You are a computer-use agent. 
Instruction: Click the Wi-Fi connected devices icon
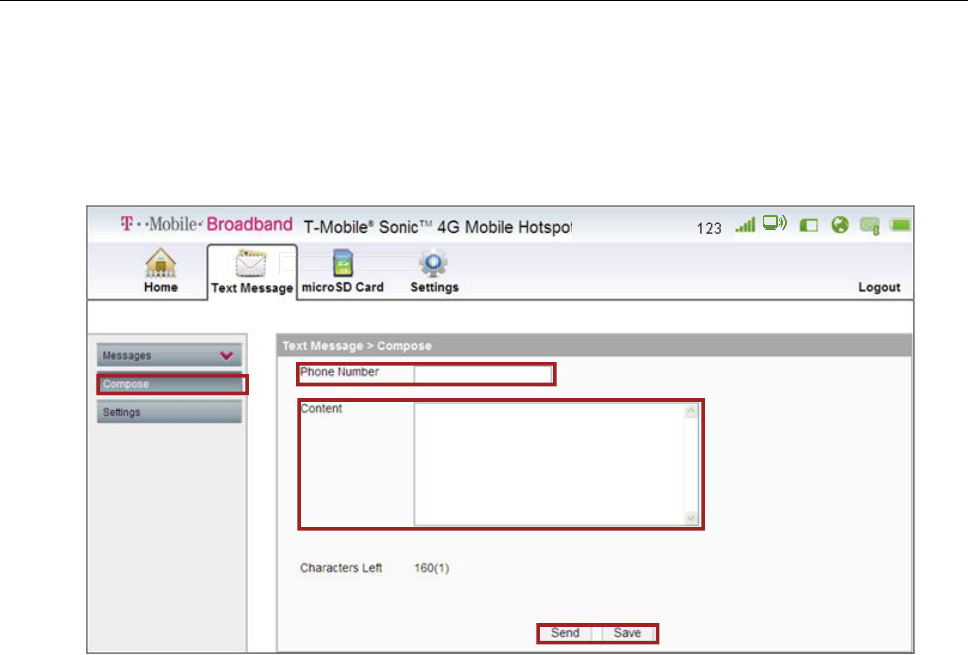[x=775, y=223]
